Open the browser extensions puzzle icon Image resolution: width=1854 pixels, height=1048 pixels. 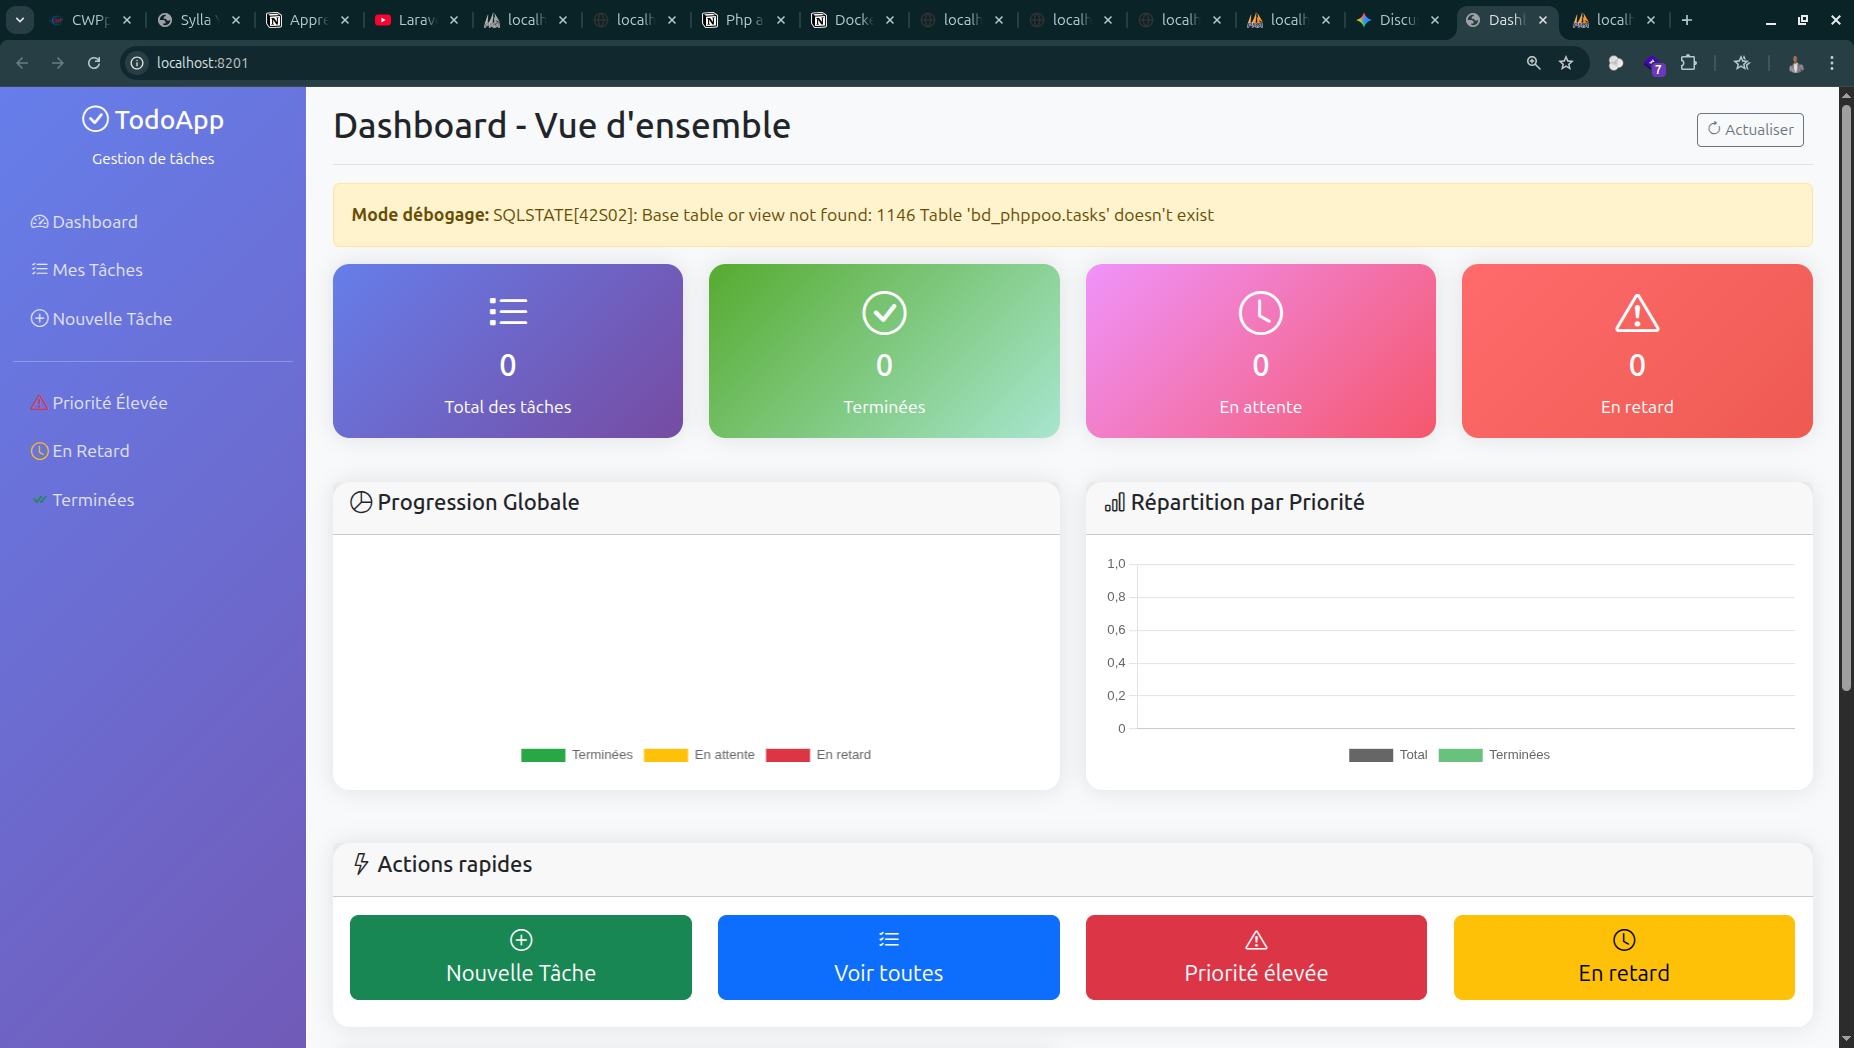1689,63
